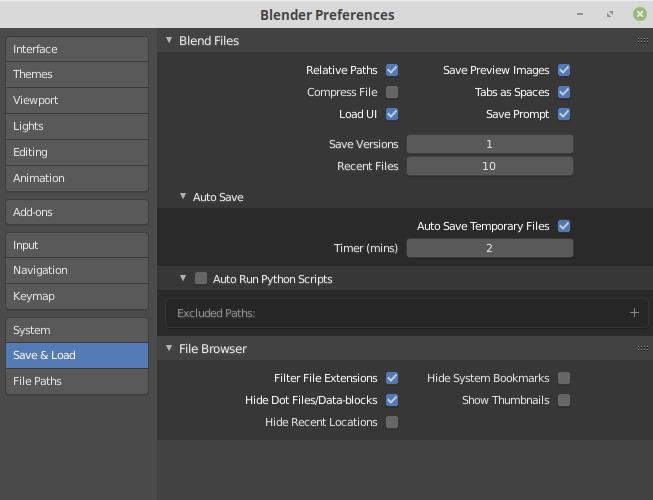Disable the Save Prompt checkbox
This screenshot has height=500, width=653.
coord(564,114)
